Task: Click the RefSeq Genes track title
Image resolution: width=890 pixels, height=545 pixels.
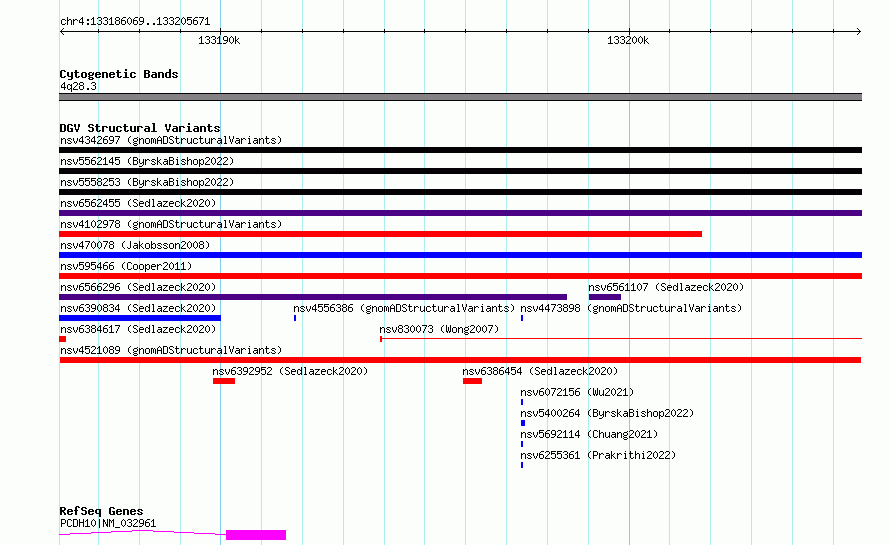Action: (x=101, y=512)
